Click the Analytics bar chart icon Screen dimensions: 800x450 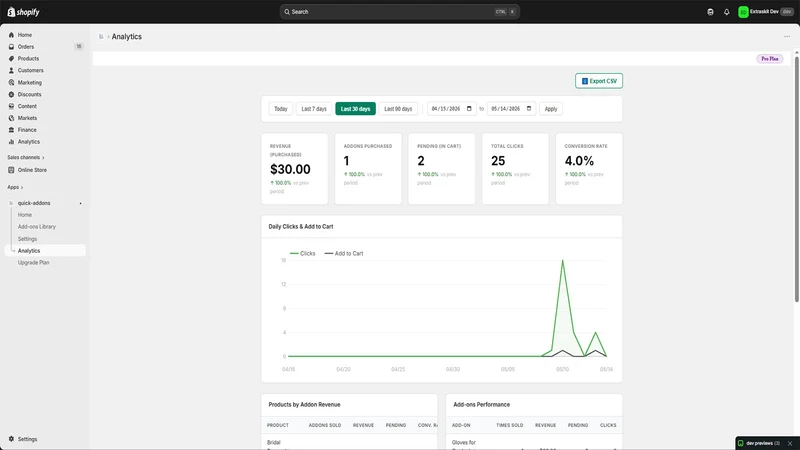(x=11, y=142)
